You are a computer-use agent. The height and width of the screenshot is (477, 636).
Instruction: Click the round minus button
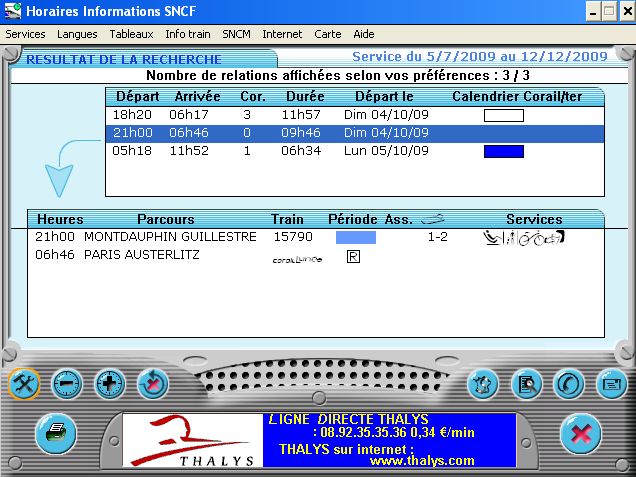pos(67,382)
